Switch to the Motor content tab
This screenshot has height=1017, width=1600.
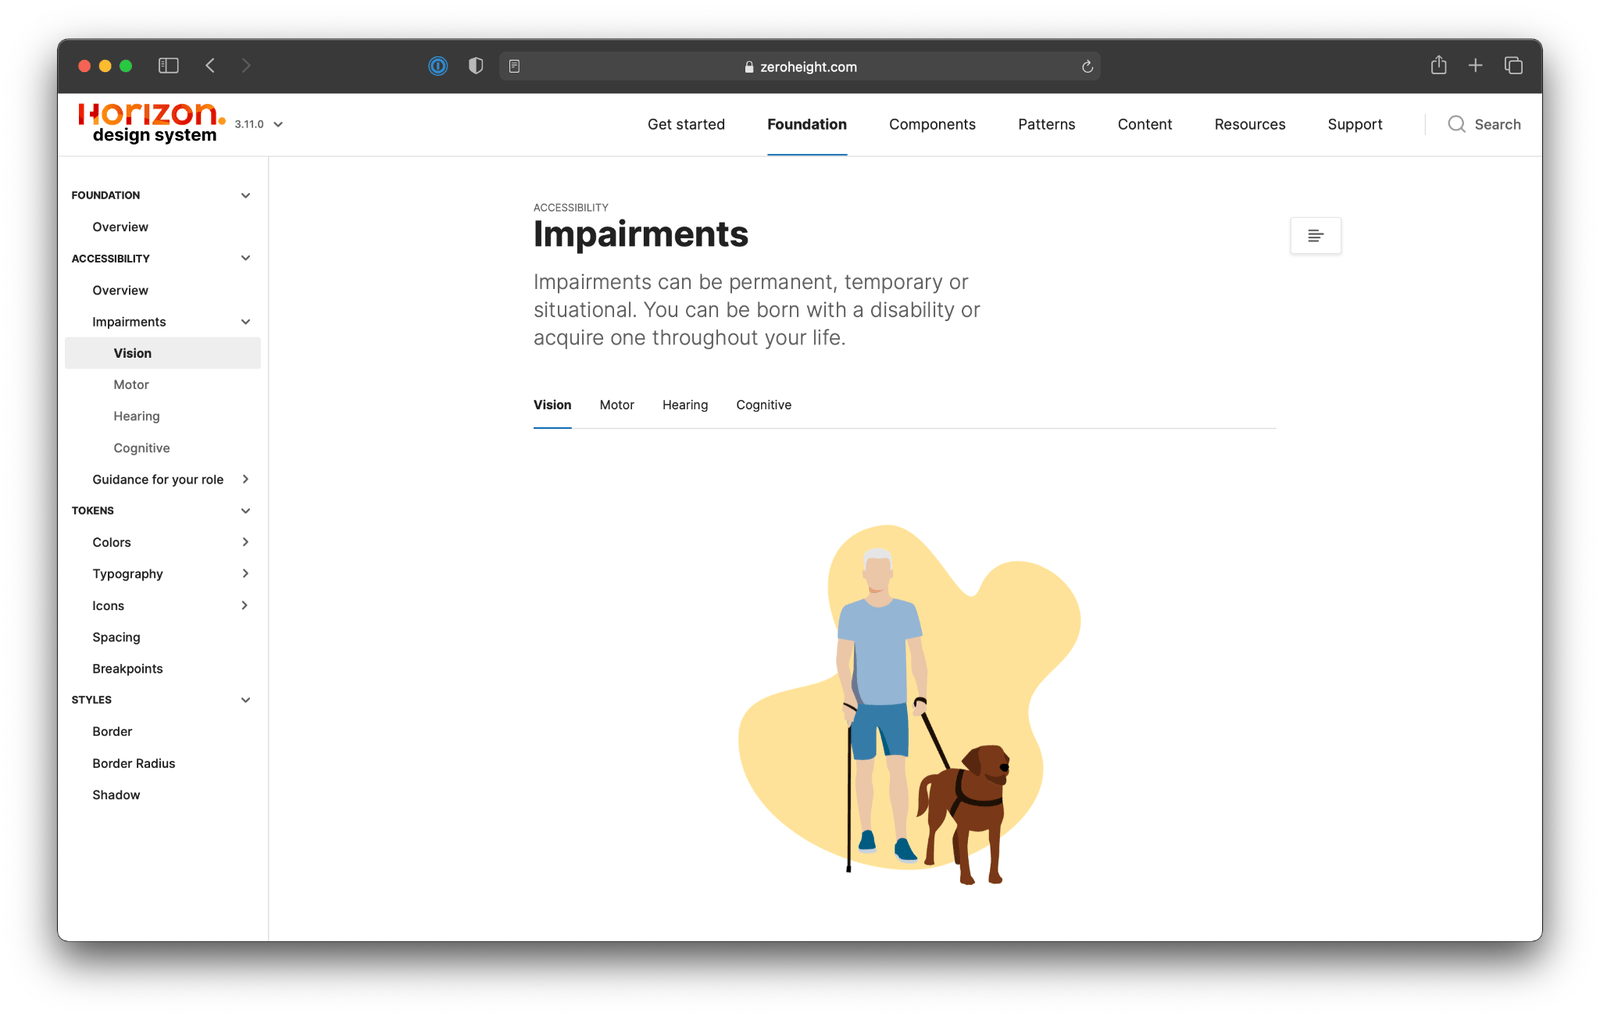click(x=617, y=405)
